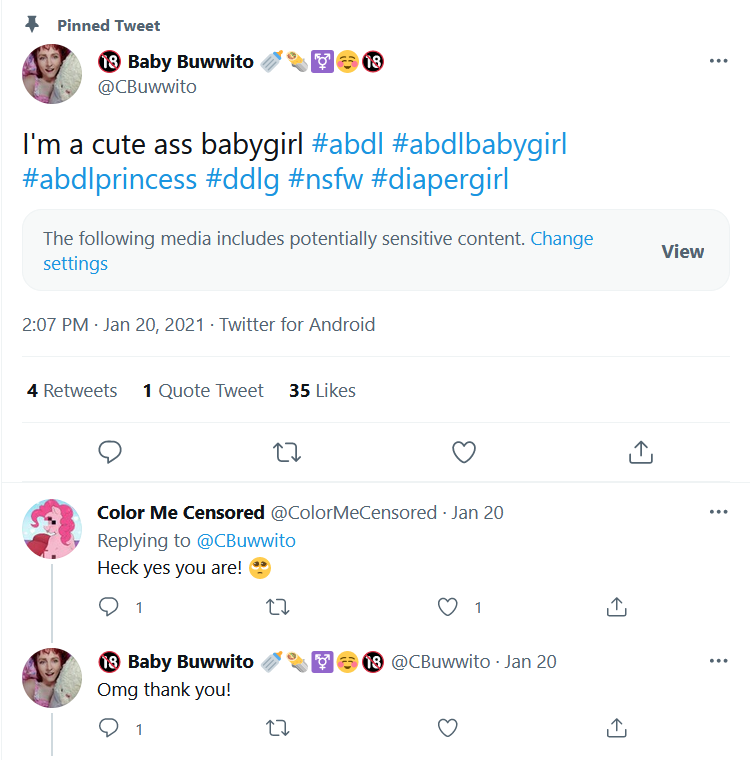Screen dimensions: 750x760
Task: Open more options for Color Me Censored reply
Action: click(x=718, y=512)
